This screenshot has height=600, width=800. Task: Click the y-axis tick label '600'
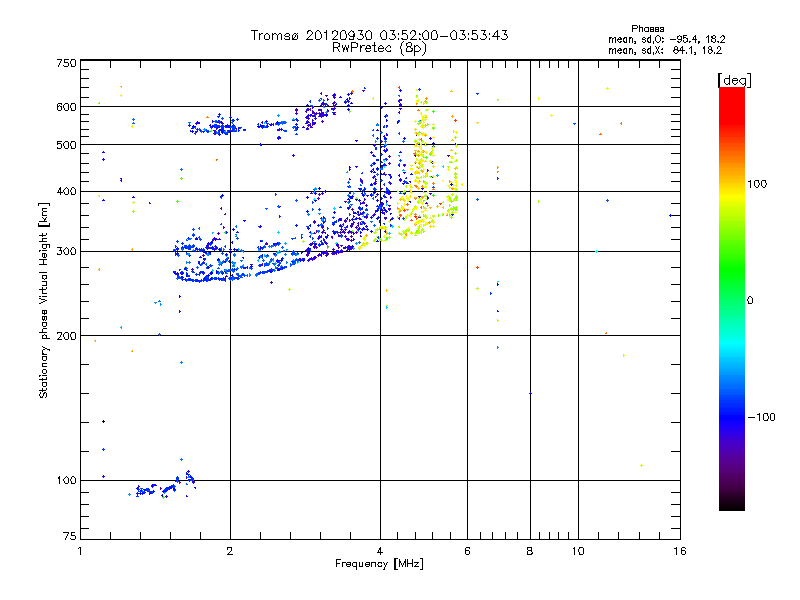pyautogui.click(x=66, y=107)
